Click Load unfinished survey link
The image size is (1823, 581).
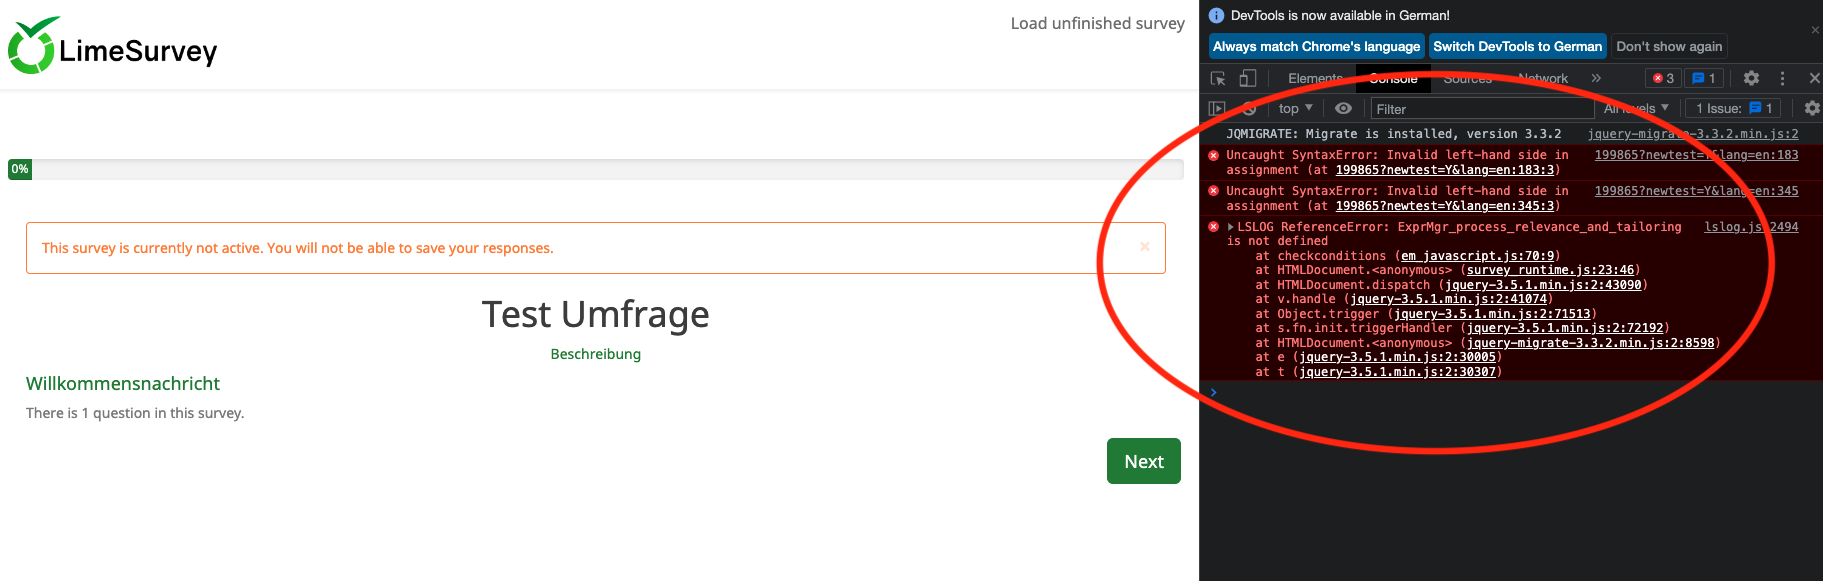click(1097, 23)
